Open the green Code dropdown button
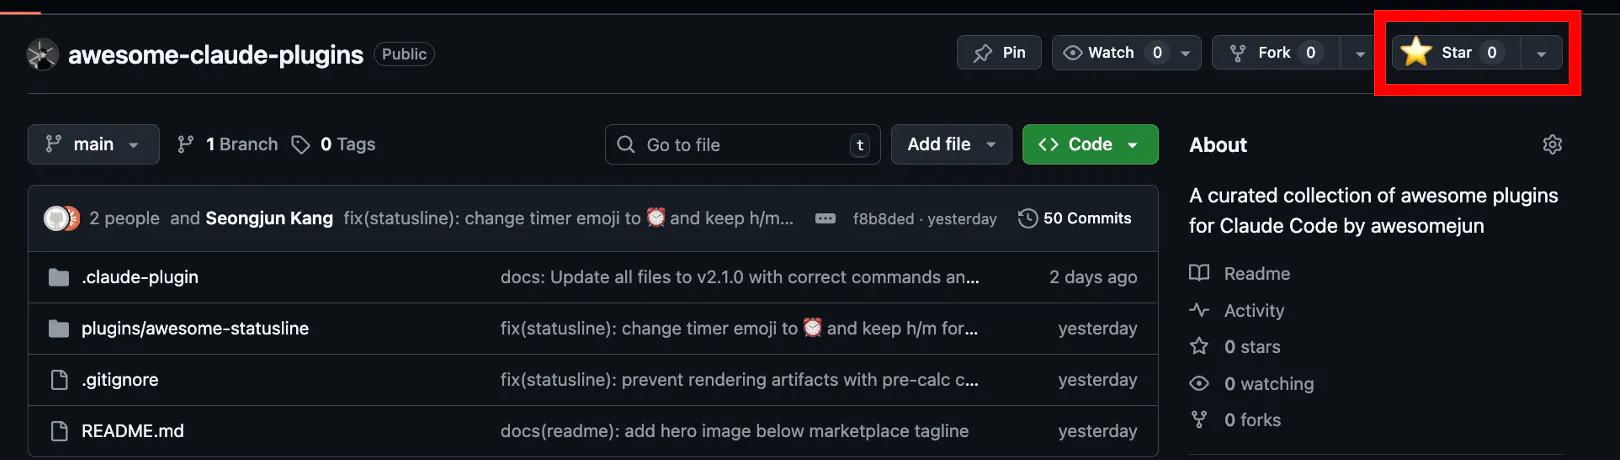This screenshot has height=460, width=1620. 1090,144
